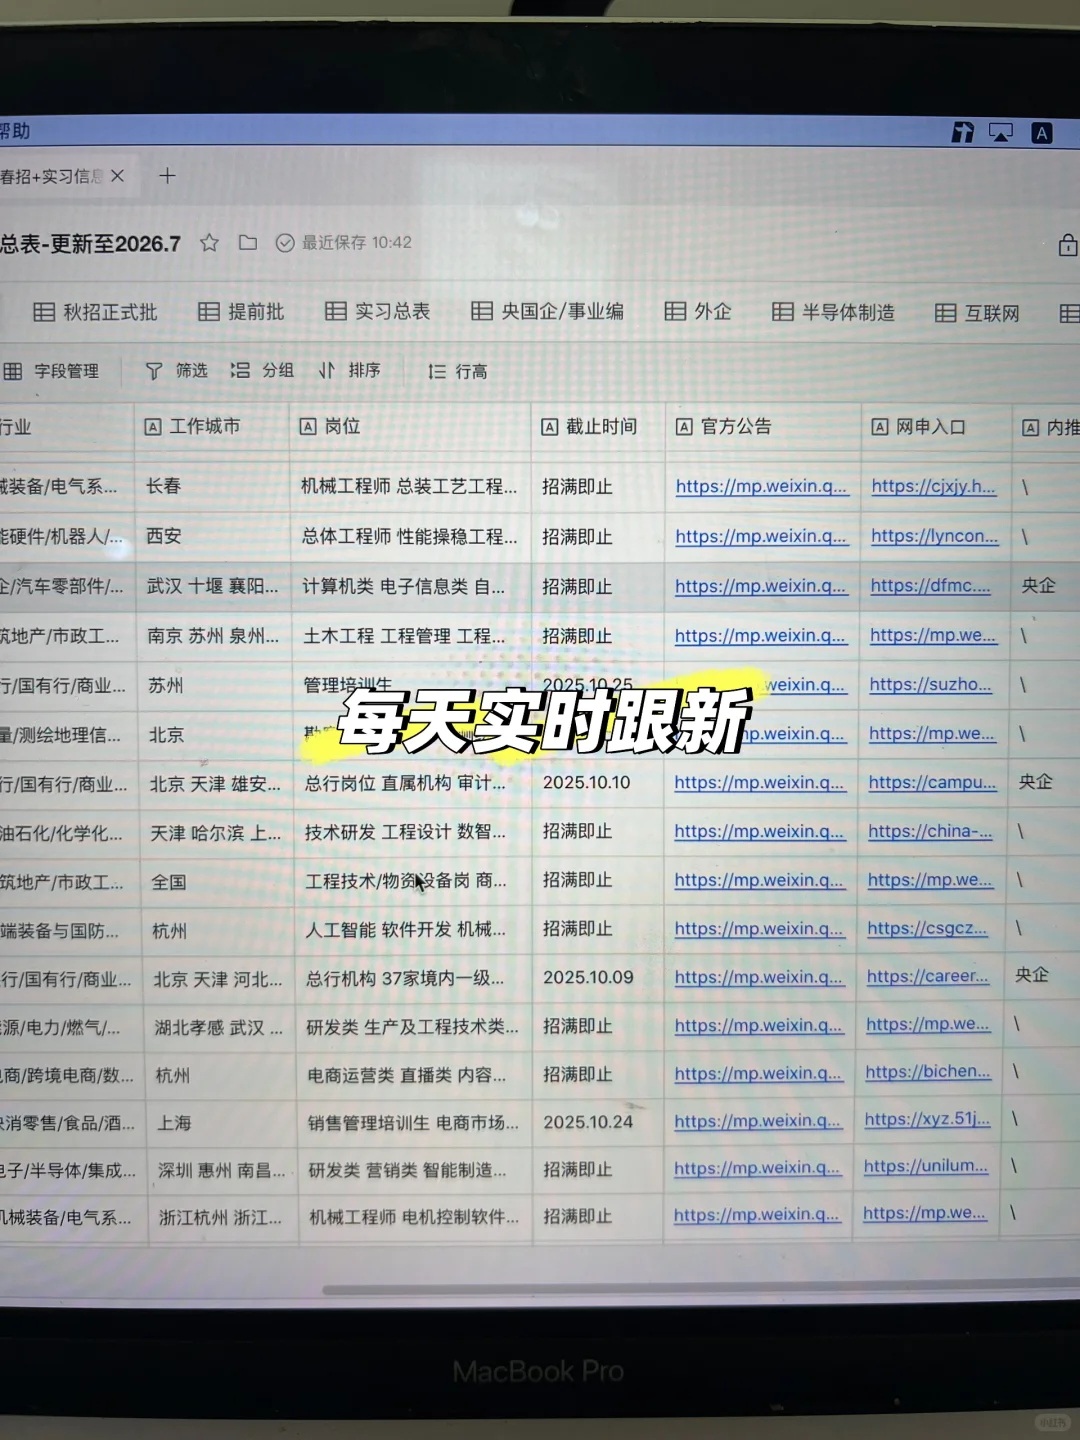The image size is (1080, 1440).
Task: Select the 岗位 column header
Action: [x=410, y=427]
